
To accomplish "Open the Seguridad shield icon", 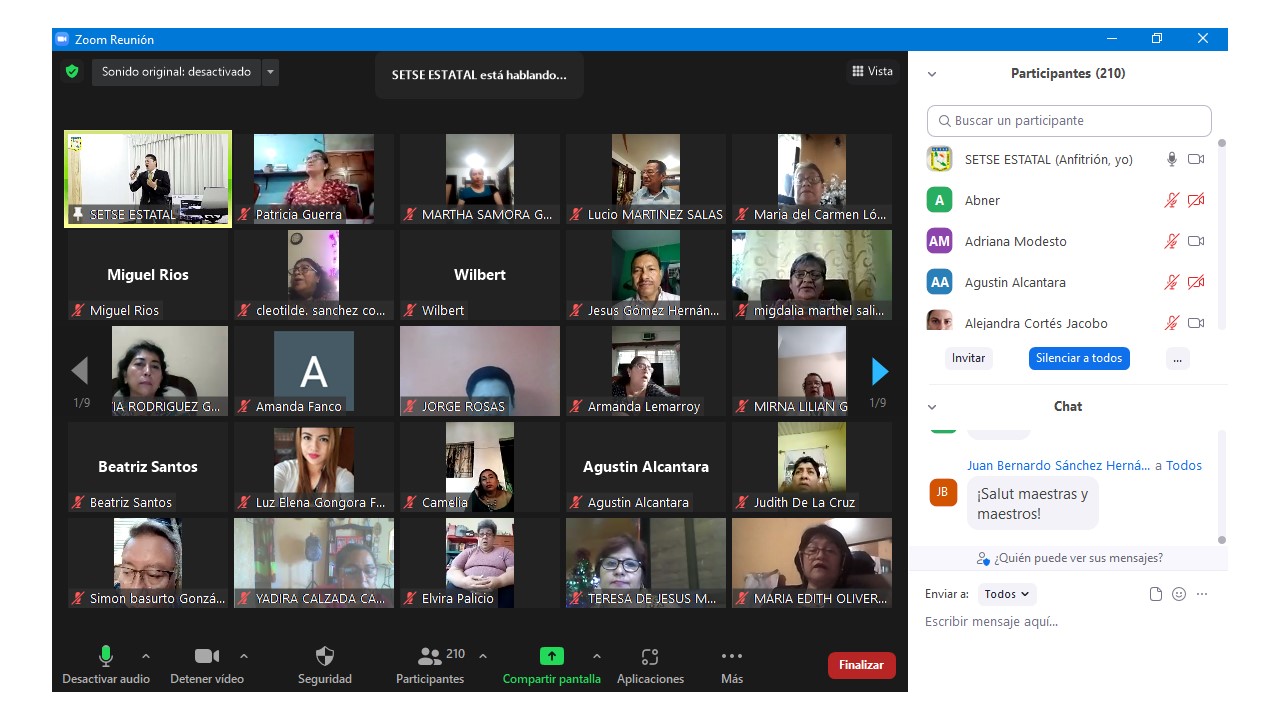I will tap(325, 656).
